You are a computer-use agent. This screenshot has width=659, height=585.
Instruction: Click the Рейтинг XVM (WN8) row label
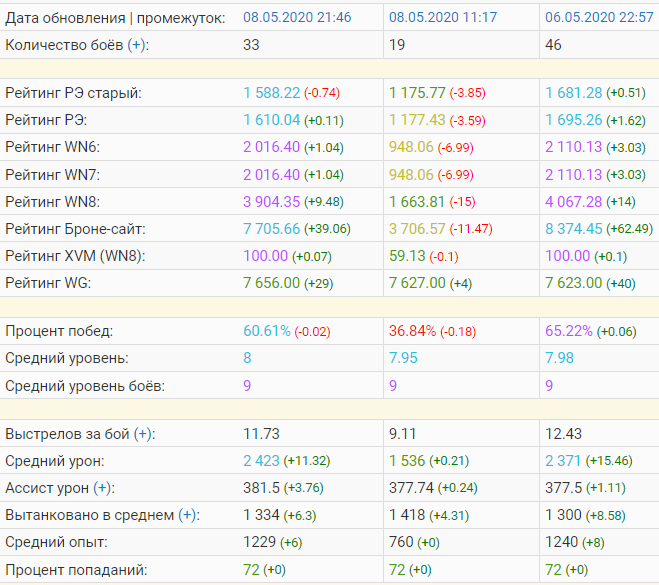click(x=75, y=255)
